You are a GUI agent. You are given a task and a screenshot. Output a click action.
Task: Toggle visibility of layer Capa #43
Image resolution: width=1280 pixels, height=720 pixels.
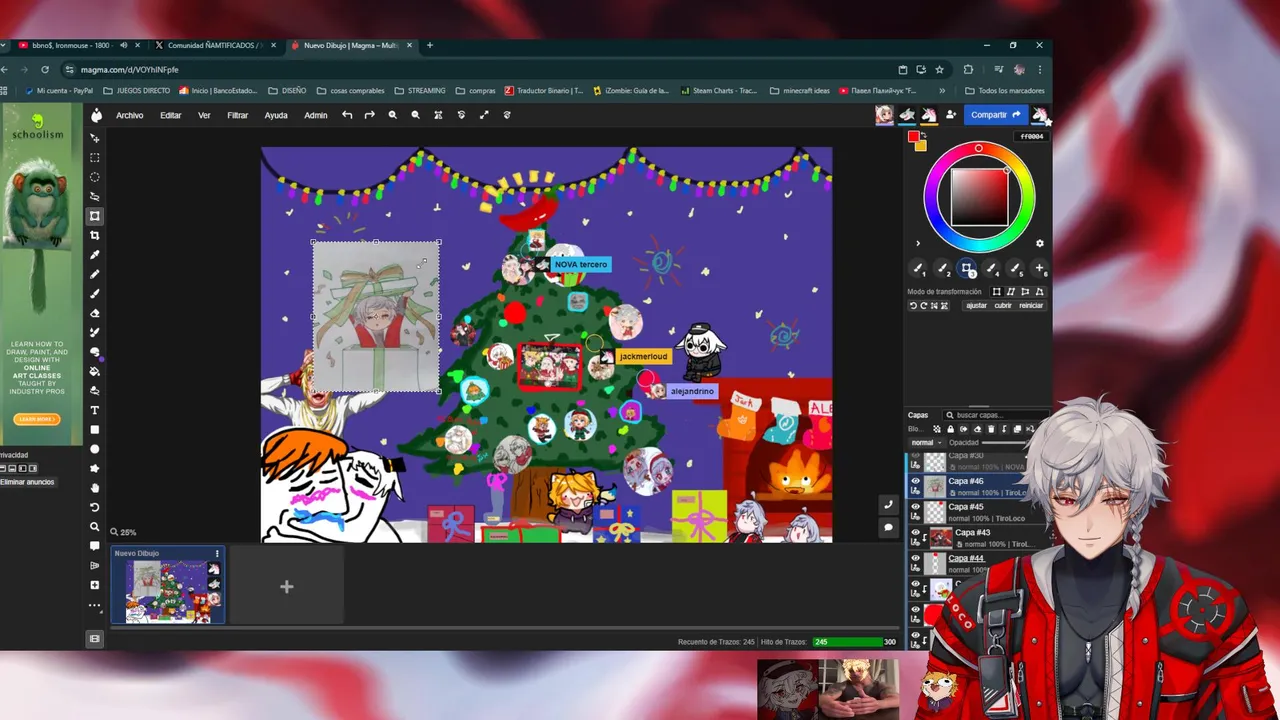[x=915, y=533]
